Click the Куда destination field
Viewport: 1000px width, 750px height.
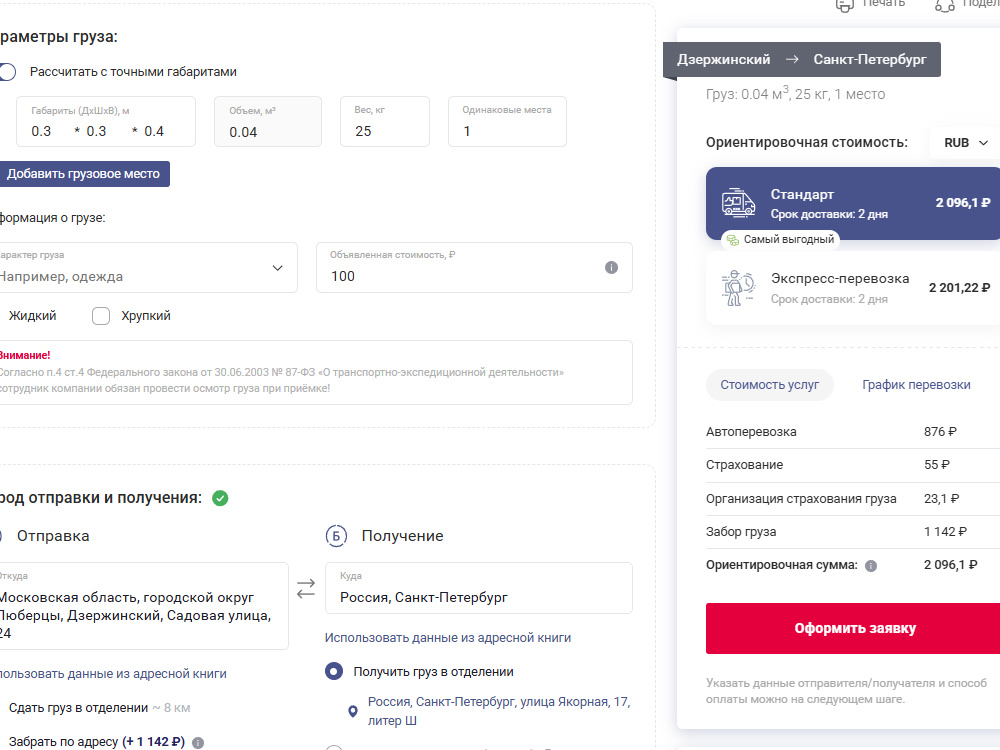pyautogui.click(x=479, y=588)
